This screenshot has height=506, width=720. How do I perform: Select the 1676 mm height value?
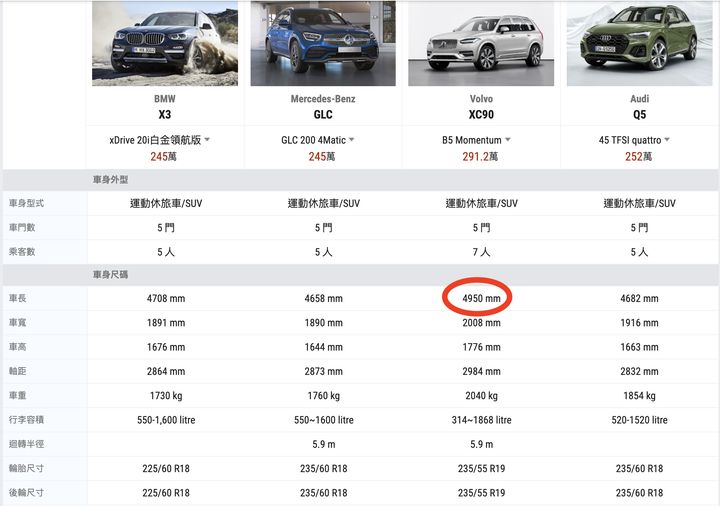pos(166,347)
